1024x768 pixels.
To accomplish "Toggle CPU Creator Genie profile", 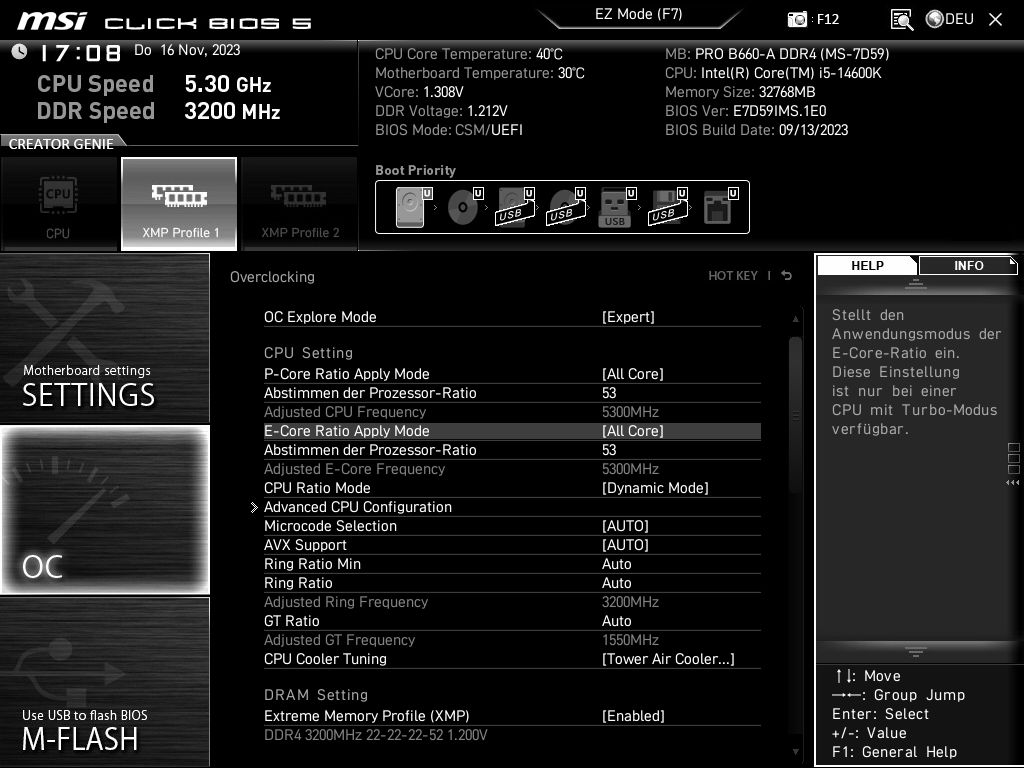I will click(59, 204).
